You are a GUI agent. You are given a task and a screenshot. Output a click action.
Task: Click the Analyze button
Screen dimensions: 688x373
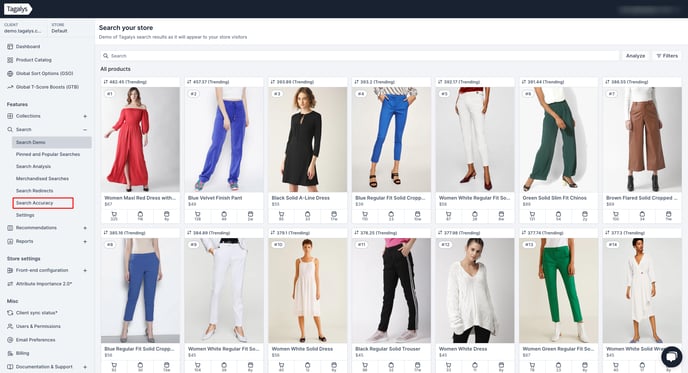click(x=635, y=56)
